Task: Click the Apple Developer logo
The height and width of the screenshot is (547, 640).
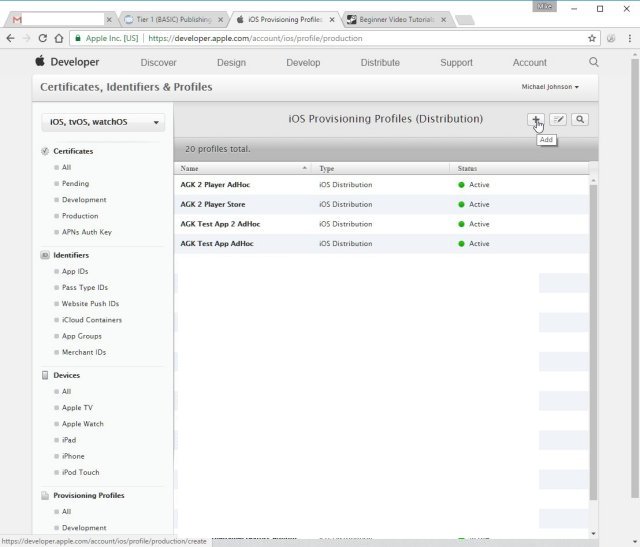Action: 68,62
